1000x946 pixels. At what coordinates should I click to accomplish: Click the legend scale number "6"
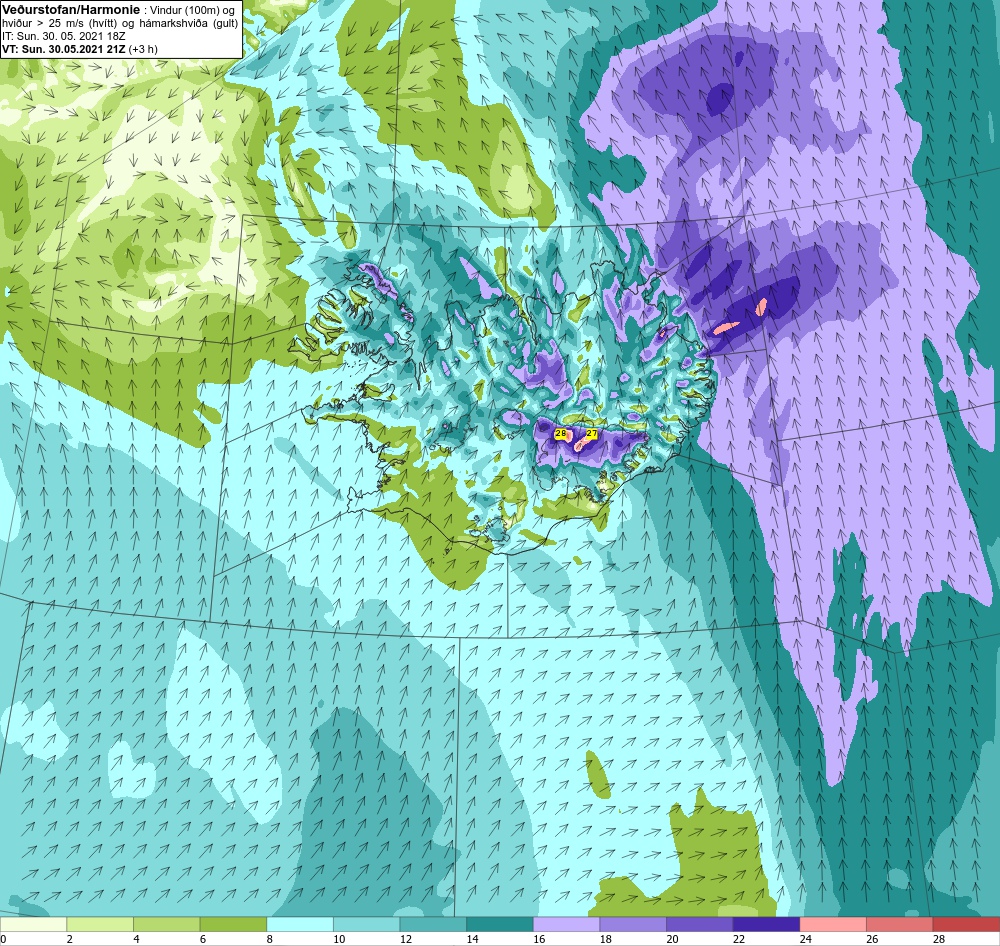click(x=203, y=939)
